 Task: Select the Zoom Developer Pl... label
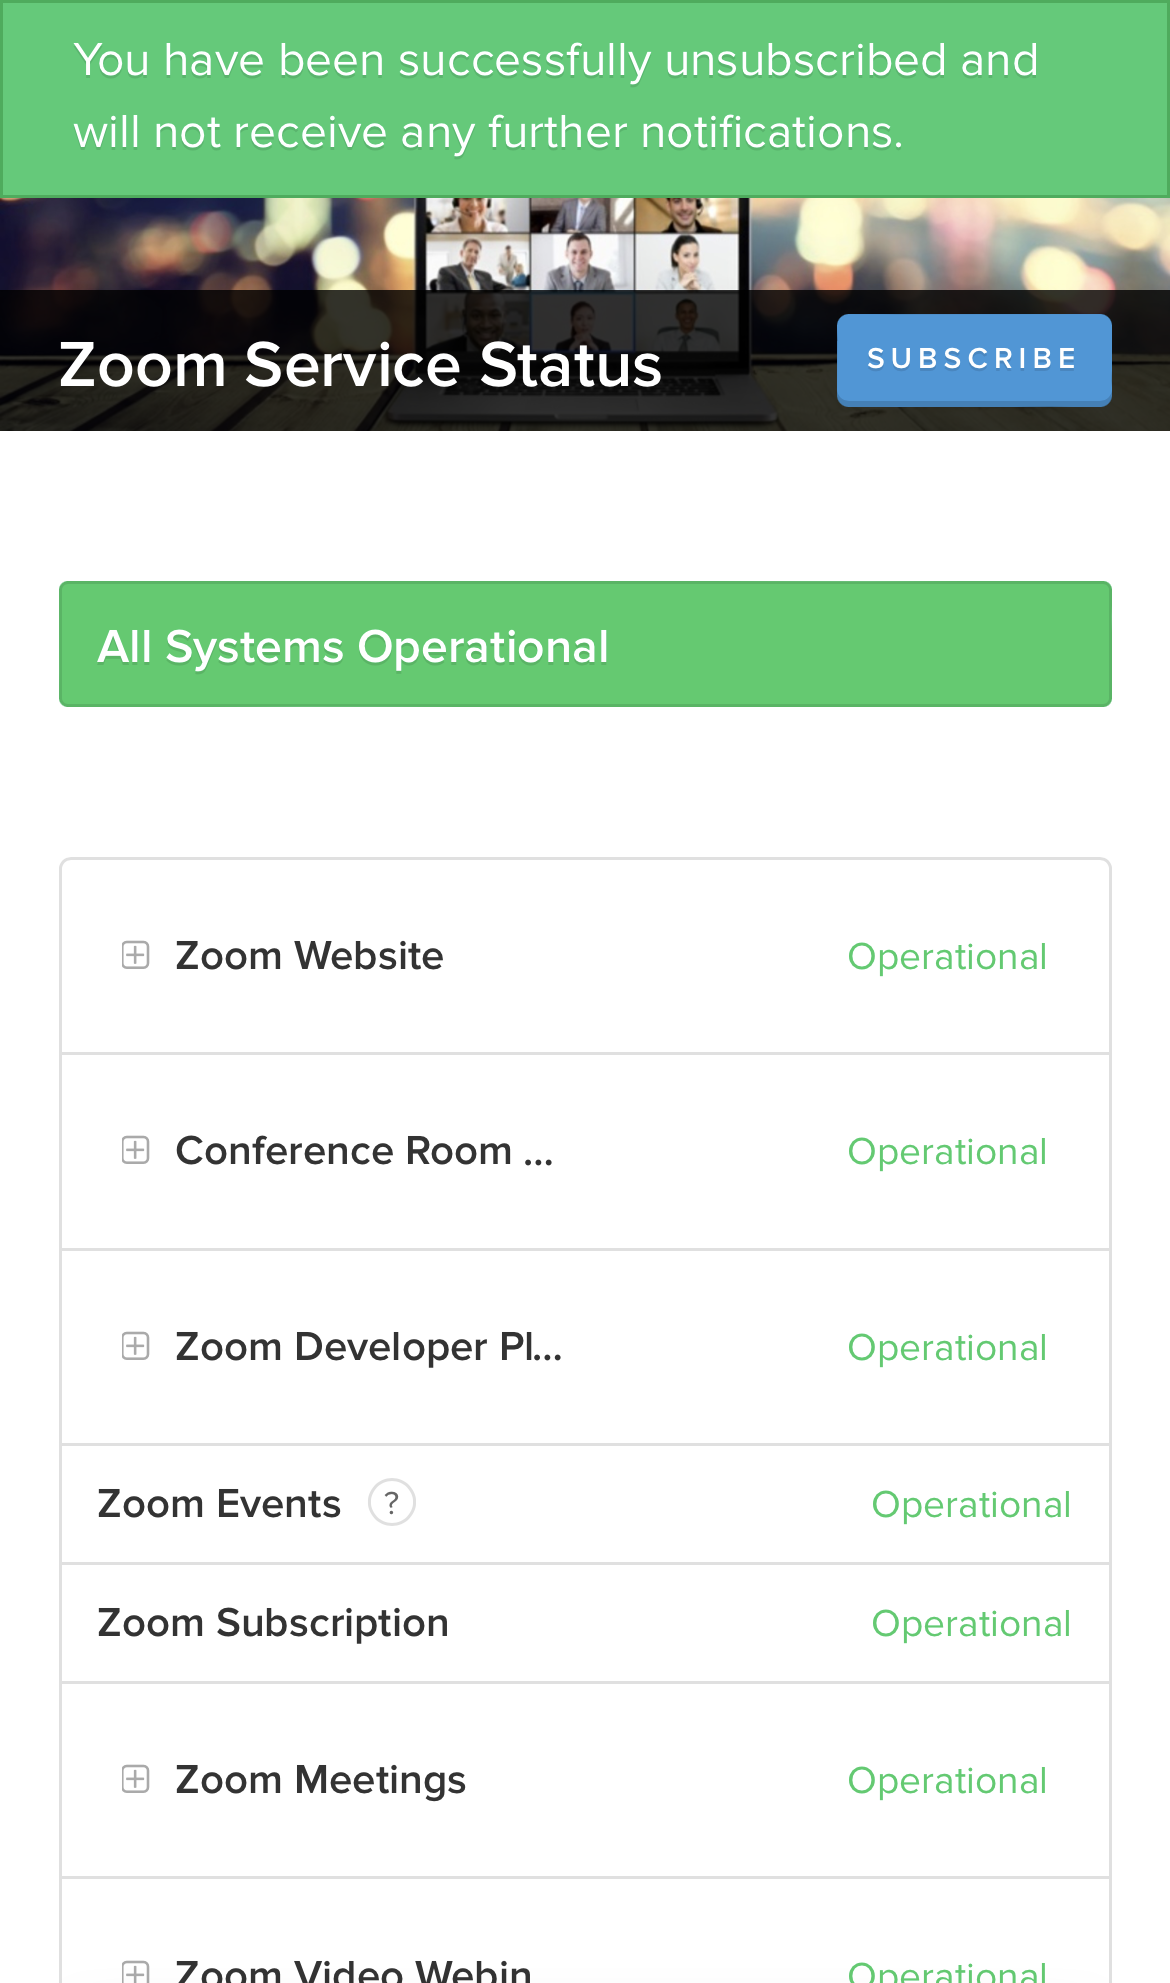tap(368, 1347)
